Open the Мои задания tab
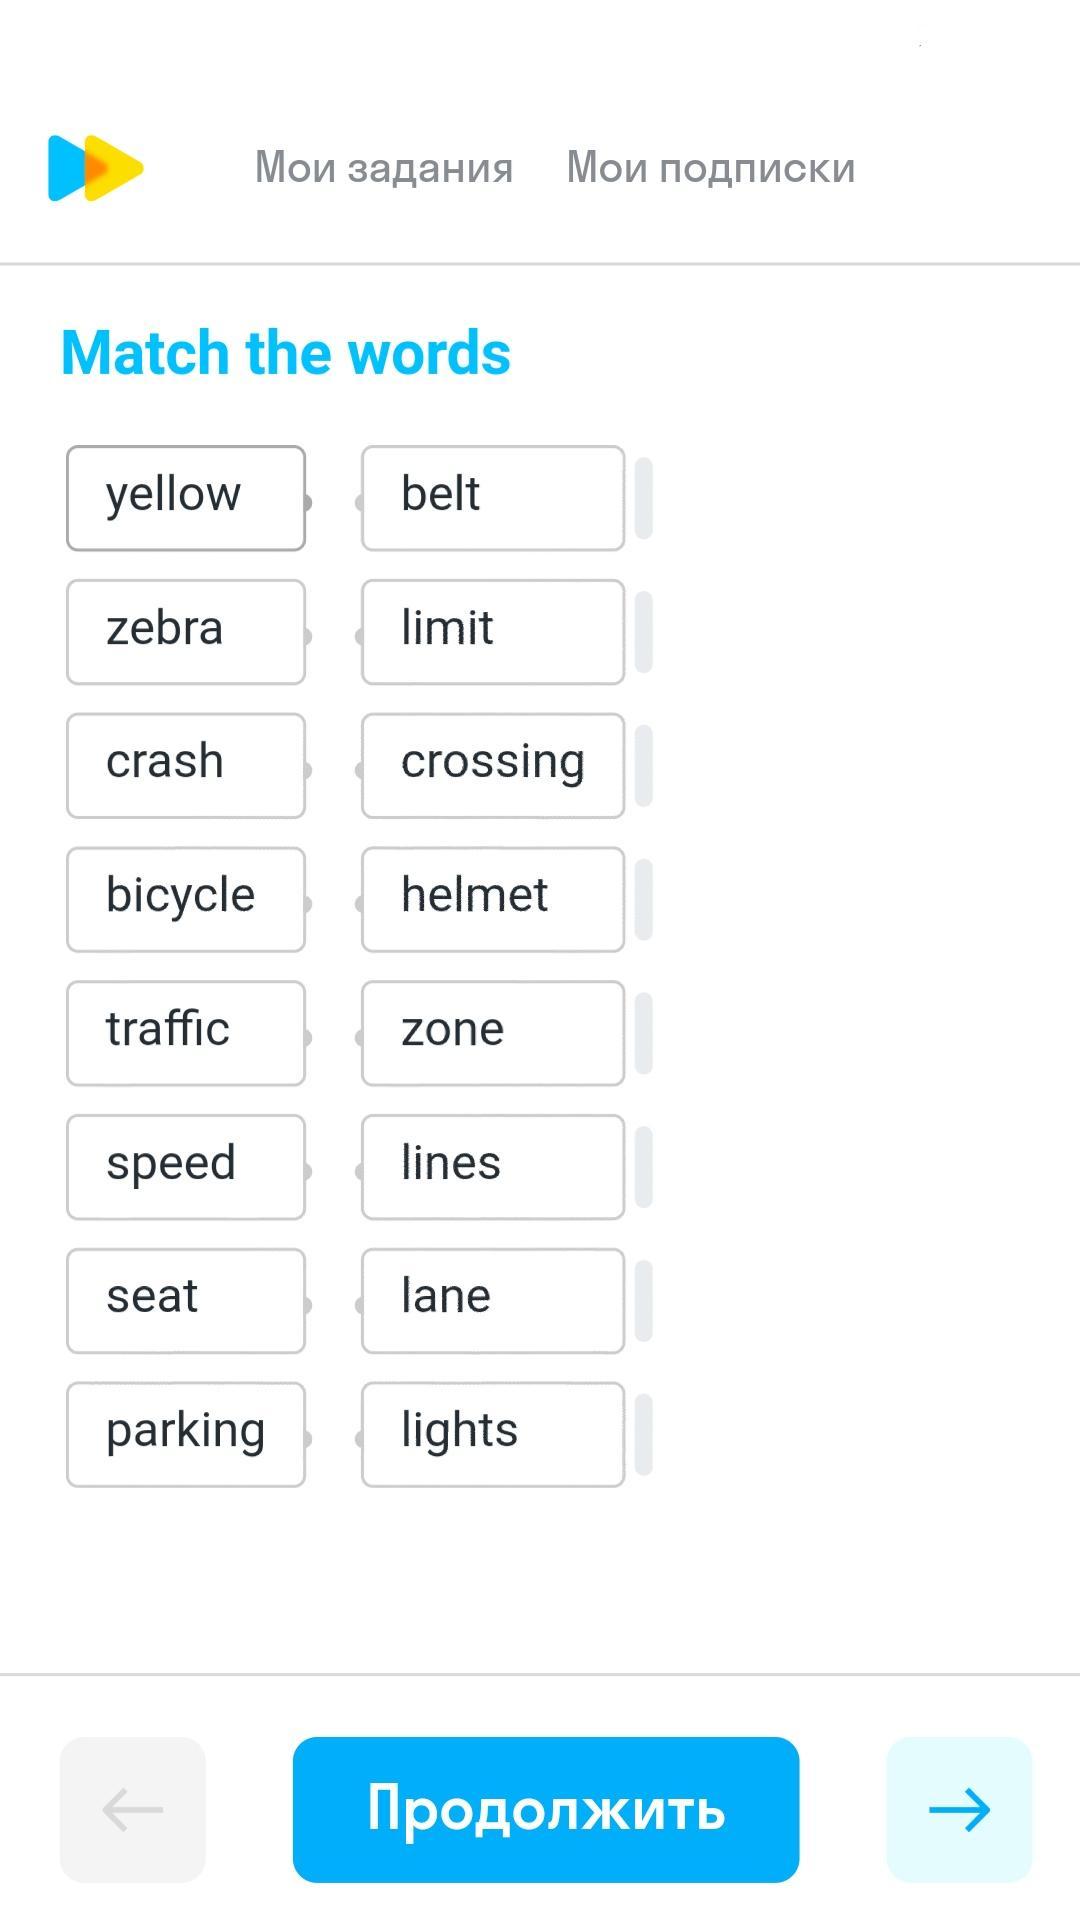 [384, 168]
